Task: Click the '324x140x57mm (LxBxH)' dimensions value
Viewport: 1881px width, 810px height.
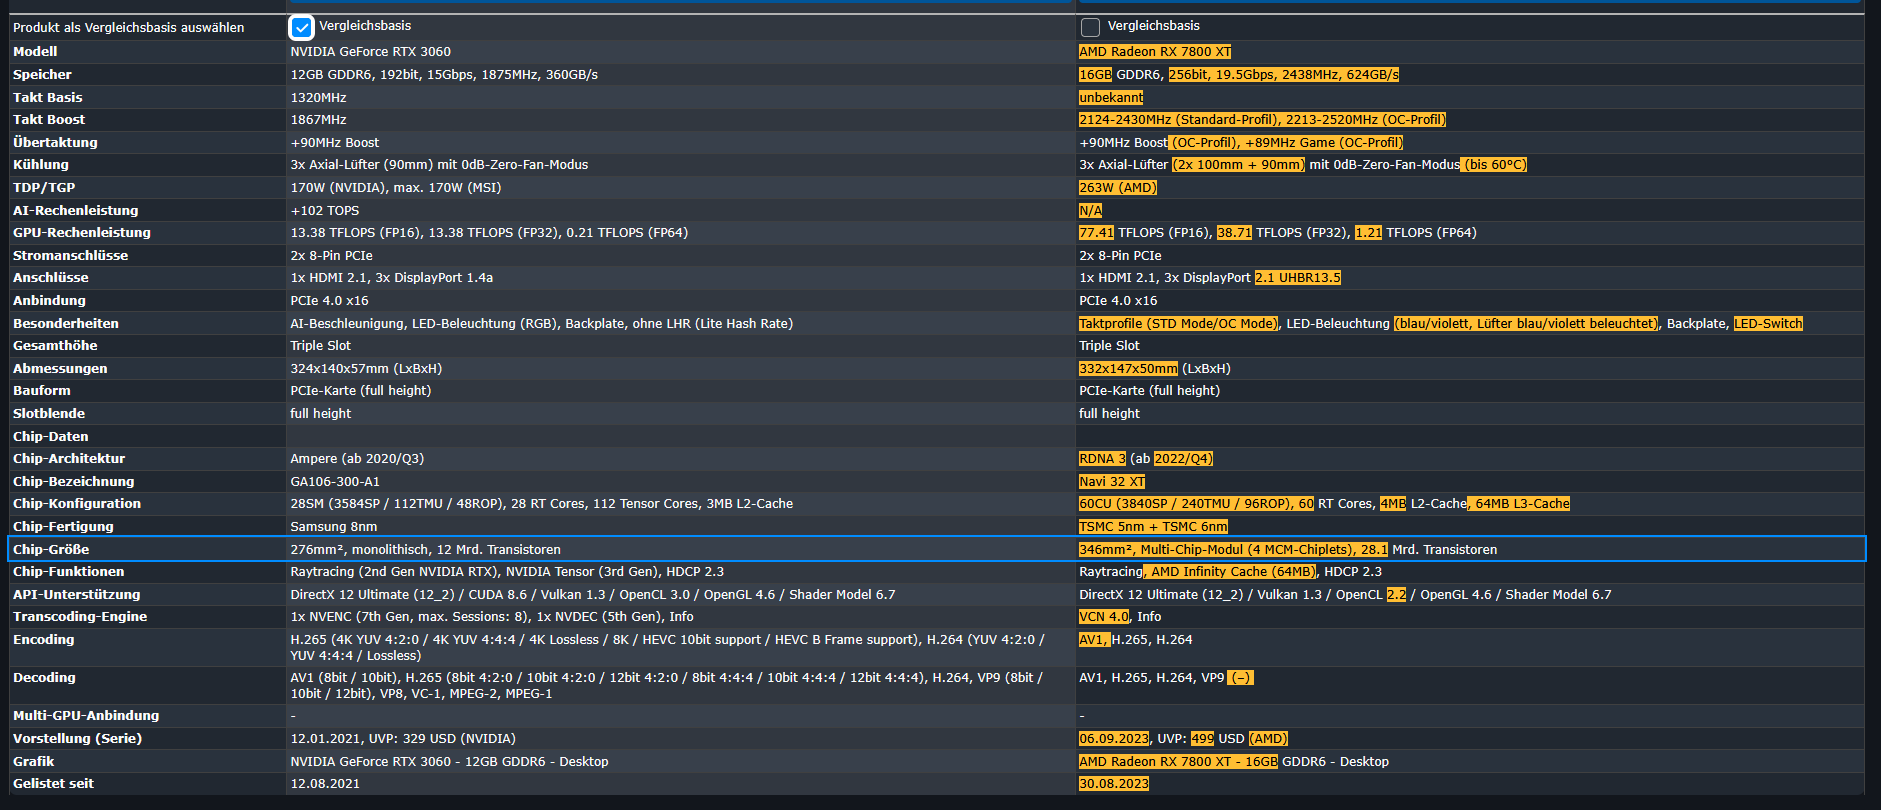Action: pyautogui.click(x=366, y=369)
